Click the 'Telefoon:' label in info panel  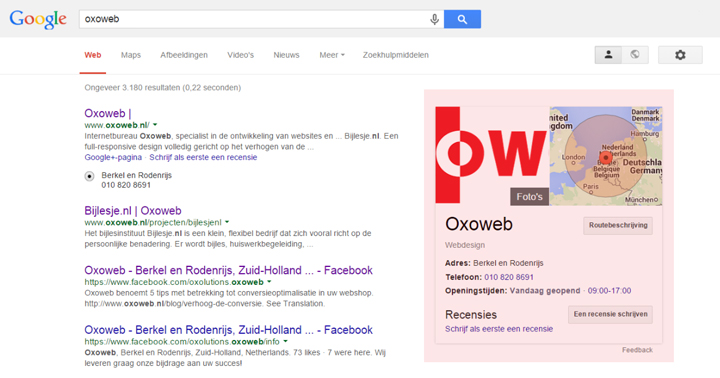click(463, 277)
